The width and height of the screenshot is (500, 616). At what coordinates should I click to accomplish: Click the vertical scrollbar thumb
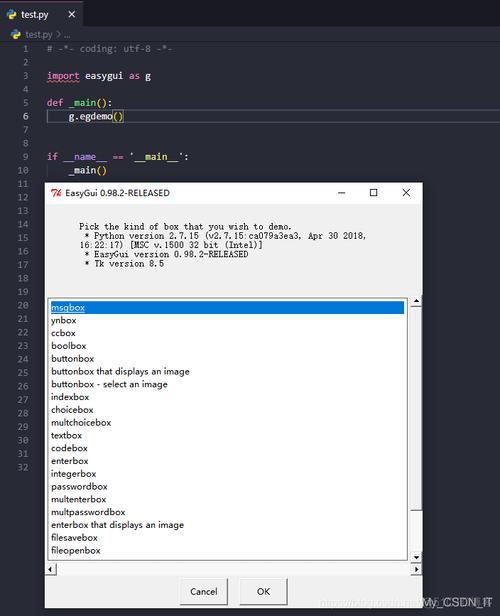(416, 409)
